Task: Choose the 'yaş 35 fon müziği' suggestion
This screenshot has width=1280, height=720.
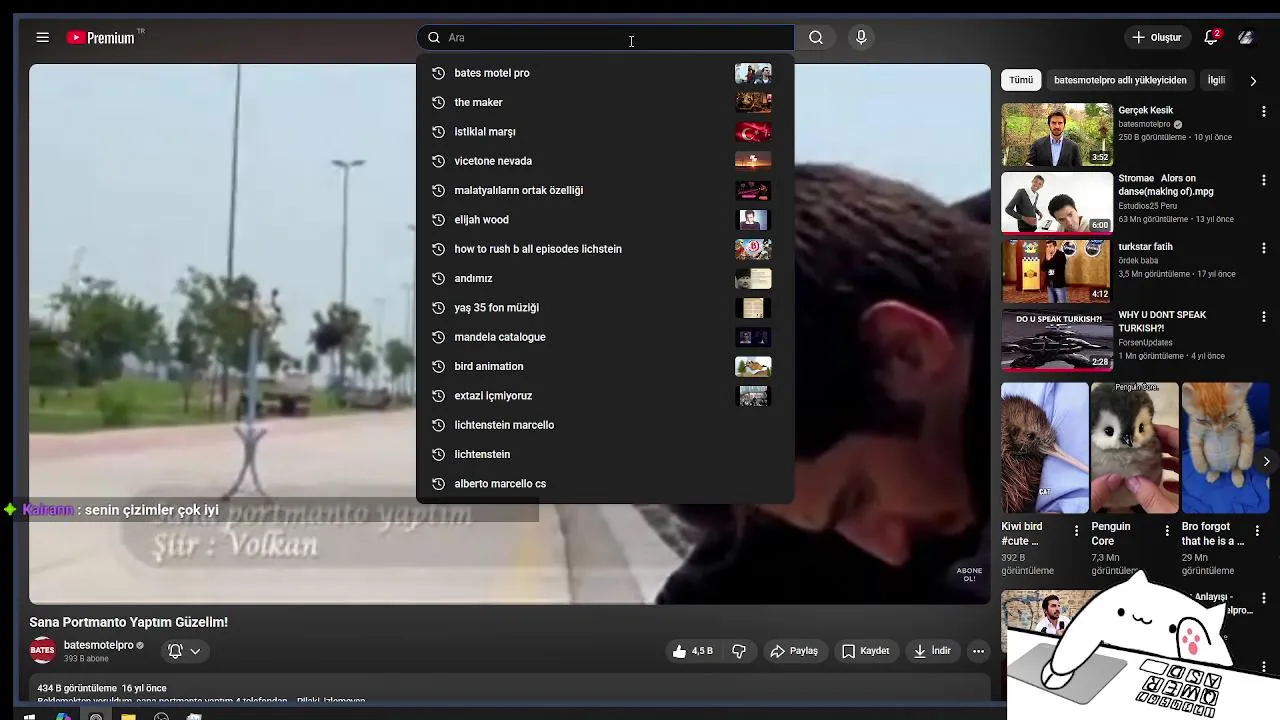Action: coord(605,307)
